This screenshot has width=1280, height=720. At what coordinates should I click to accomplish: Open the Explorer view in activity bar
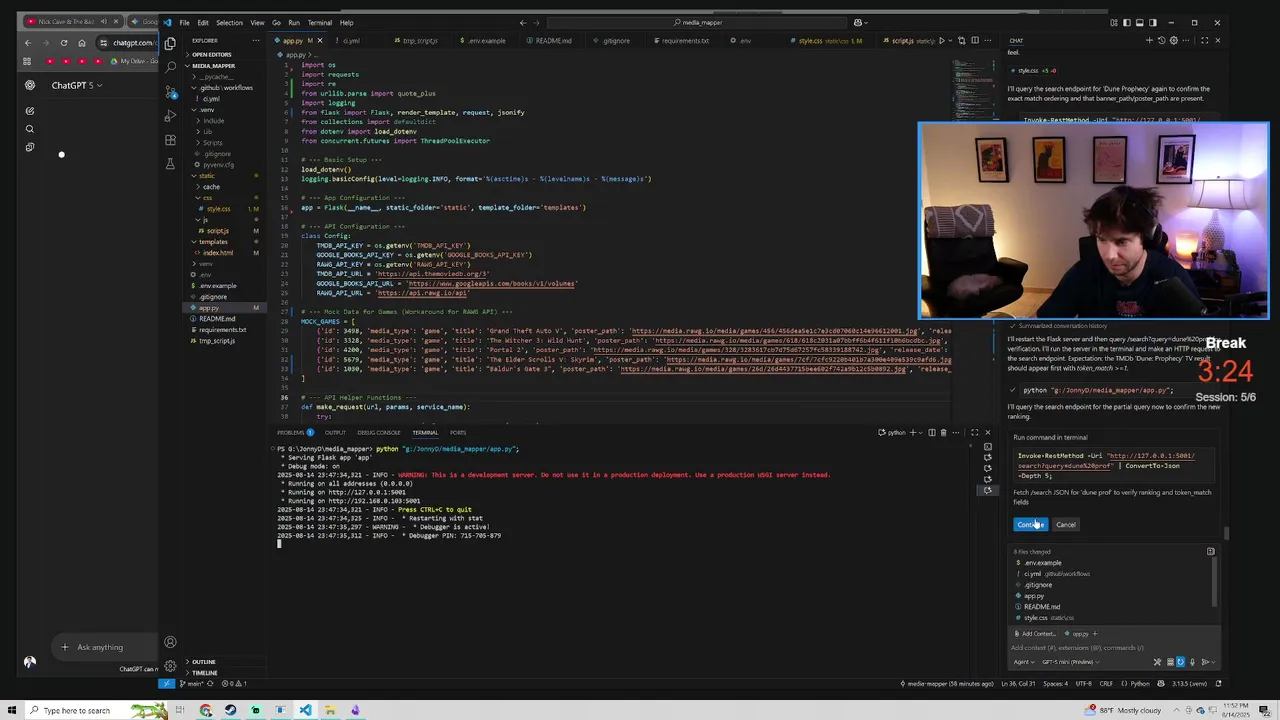tap(170, 43)
